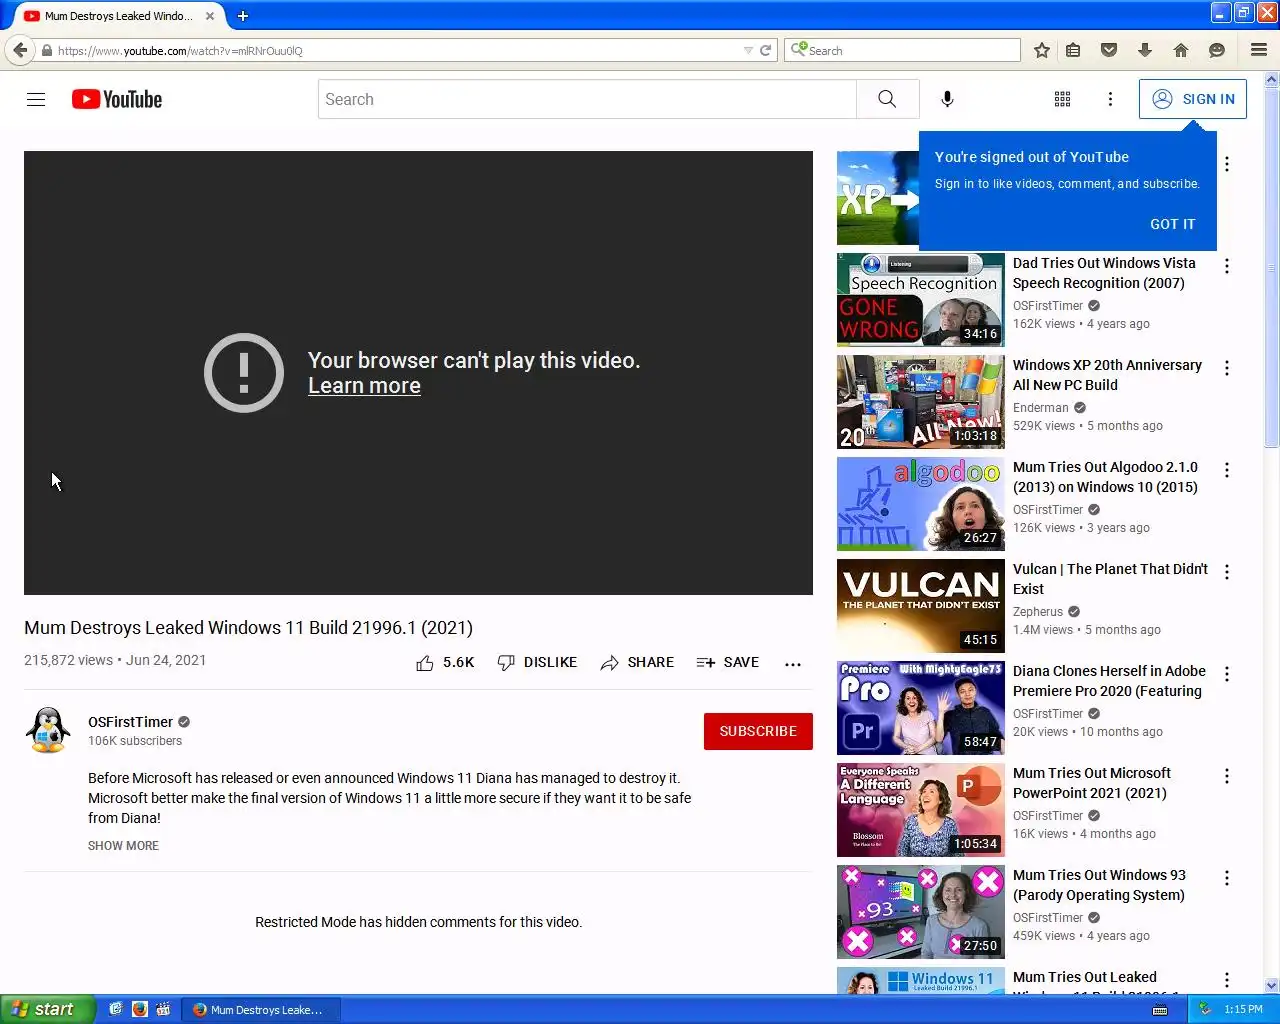Viewport: 1280px width, 1024px height.
Task: Click the page scrollbar down arrow
Action: tap(1272, 986)
